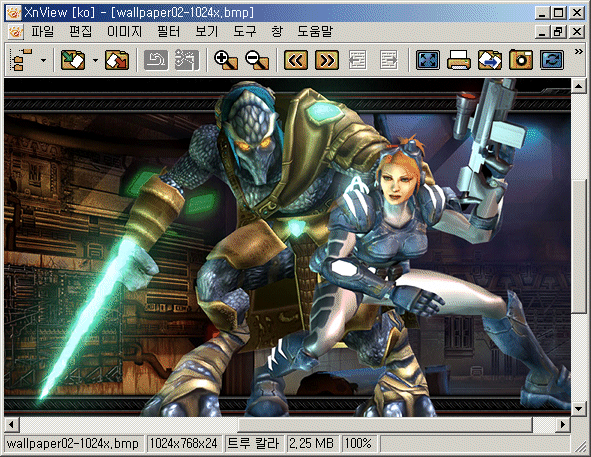Click status bar zoom 100%
Image resolution: width=591 pixels, height=457 pixels.
[358, 443]
